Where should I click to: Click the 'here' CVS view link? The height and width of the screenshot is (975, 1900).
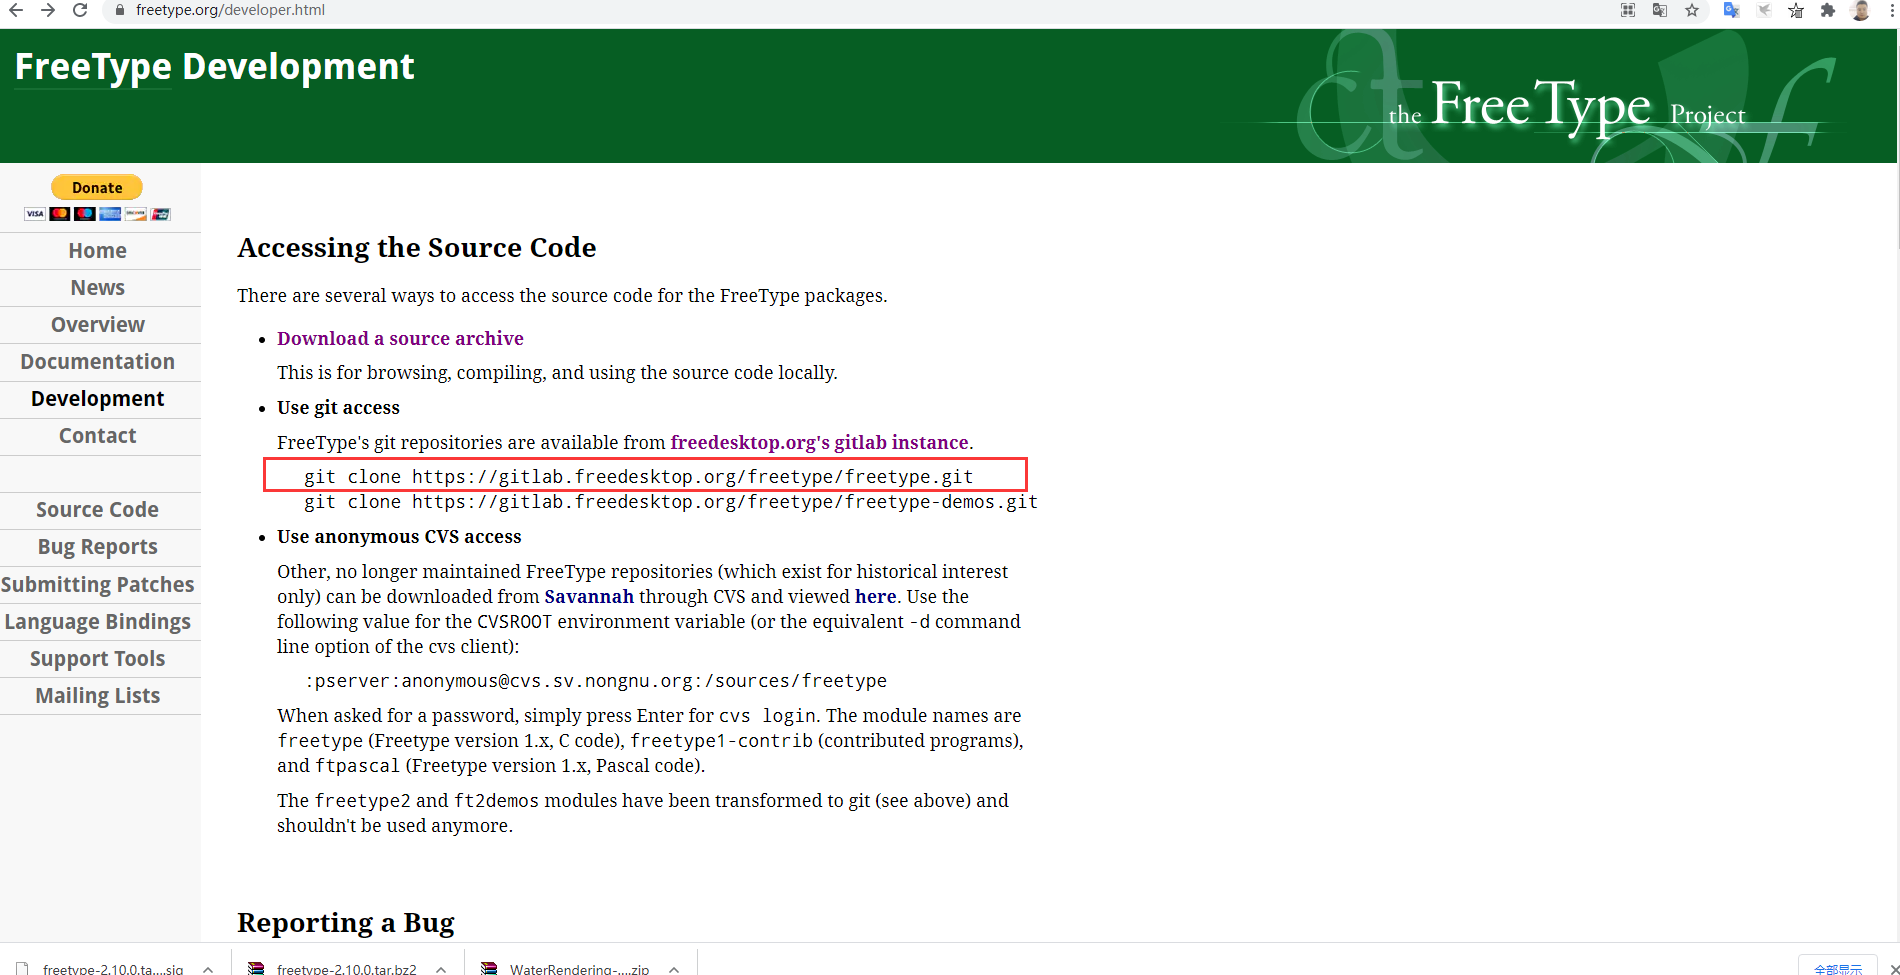tap(875, 597)
